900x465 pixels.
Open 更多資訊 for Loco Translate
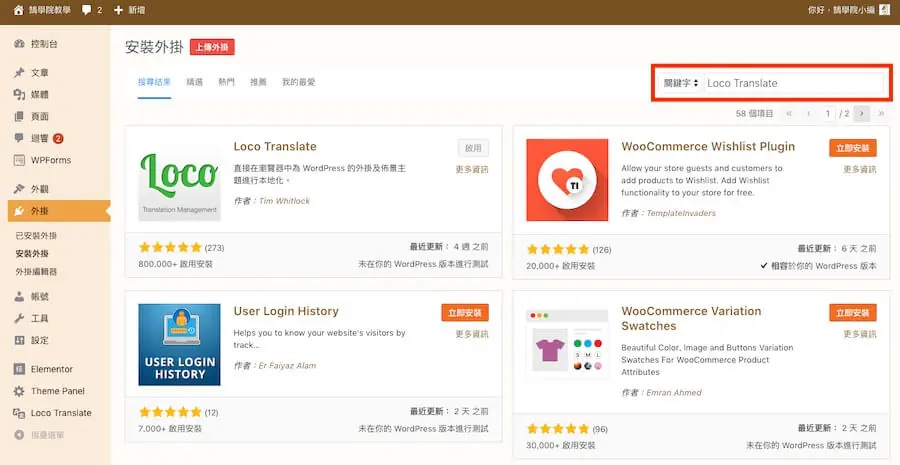pyautogui.click(x=472, y=169)
